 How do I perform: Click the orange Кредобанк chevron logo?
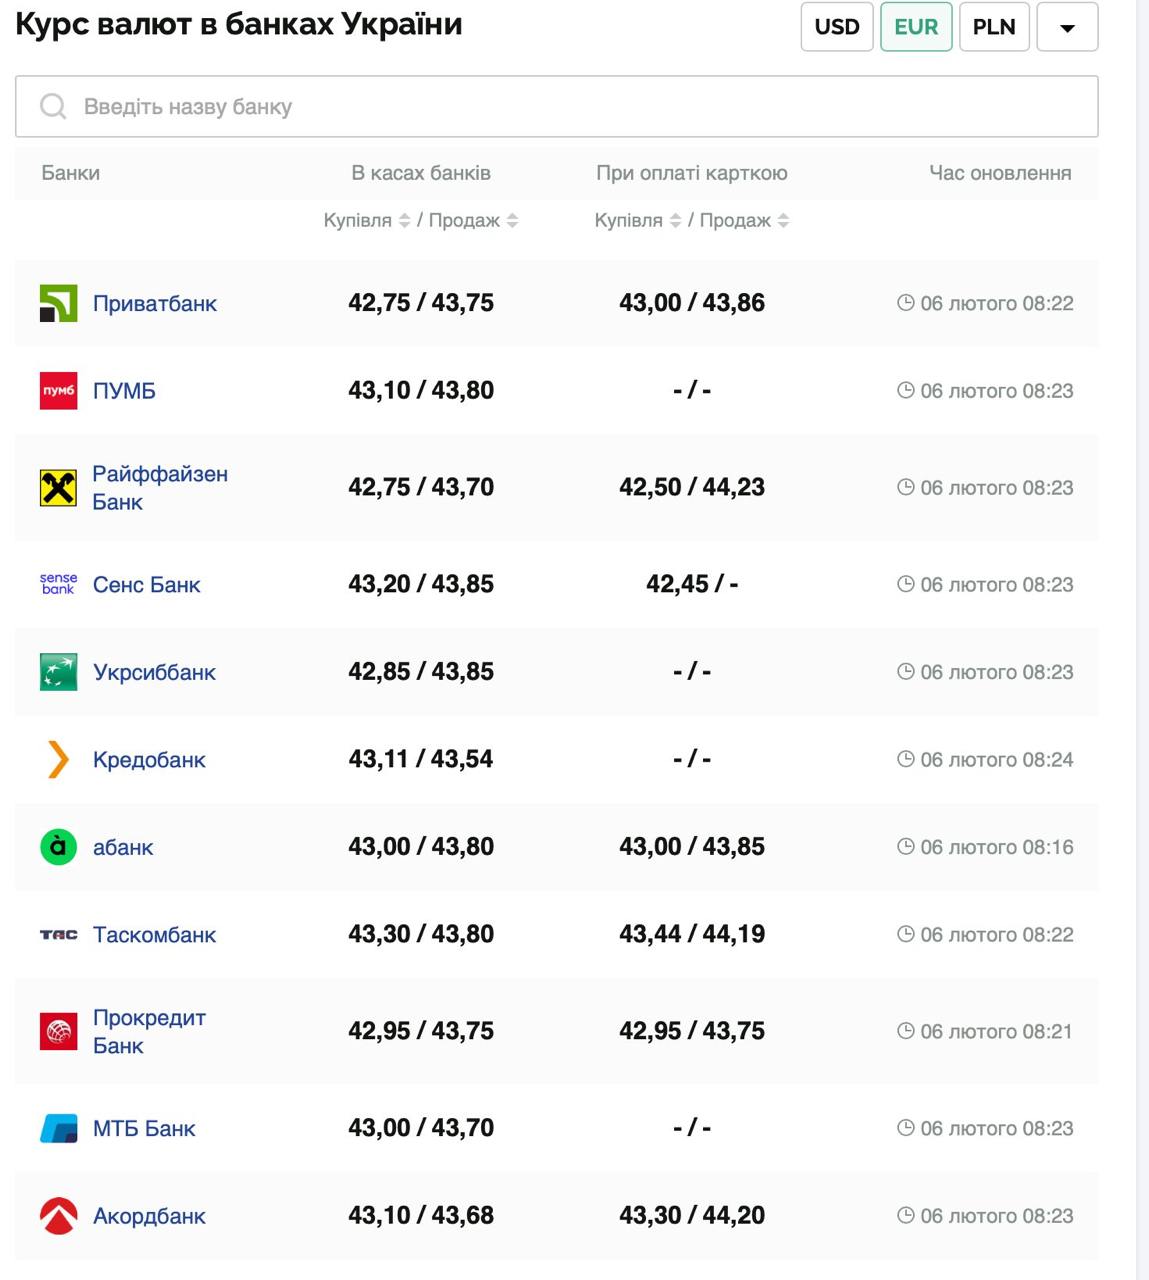[58, 760]
